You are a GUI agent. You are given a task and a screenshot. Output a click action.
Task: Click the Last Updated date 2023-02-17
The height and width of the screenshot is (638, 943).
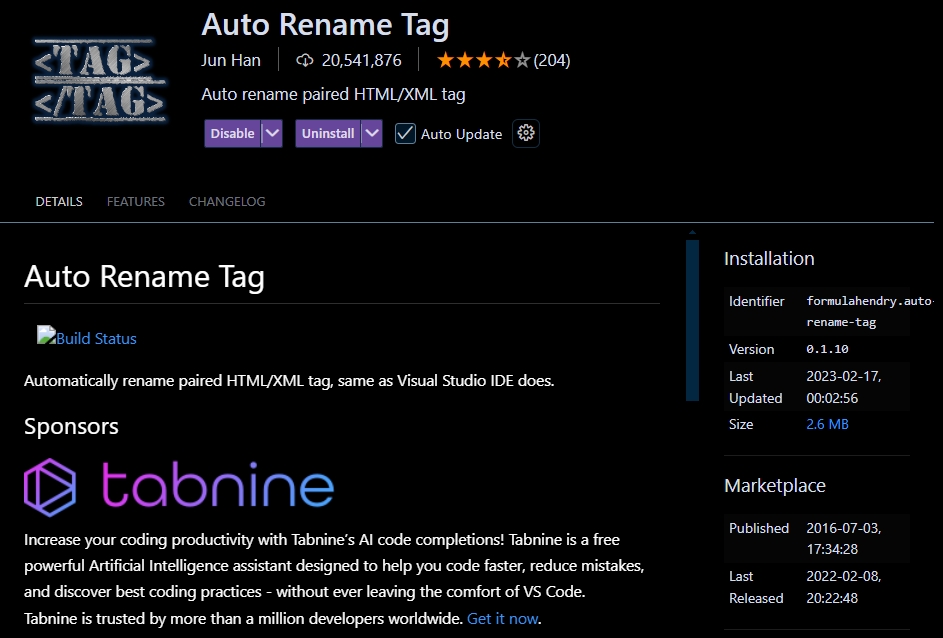pos(843,387)
